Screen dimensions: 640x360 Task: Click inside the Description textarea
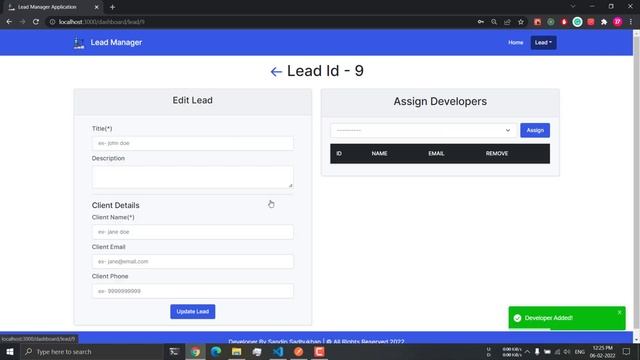pyautogui.click(x=193, y=177)
